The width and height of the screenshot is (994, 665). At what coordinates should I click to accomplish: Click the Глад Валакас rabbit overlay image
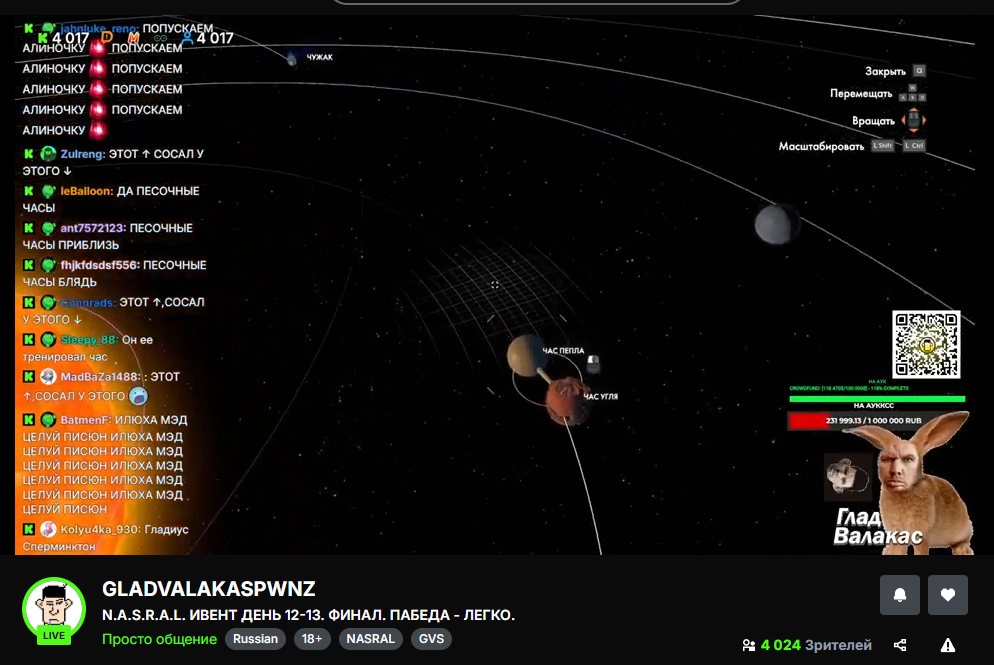pyautogui.click(x=919, y=482)
